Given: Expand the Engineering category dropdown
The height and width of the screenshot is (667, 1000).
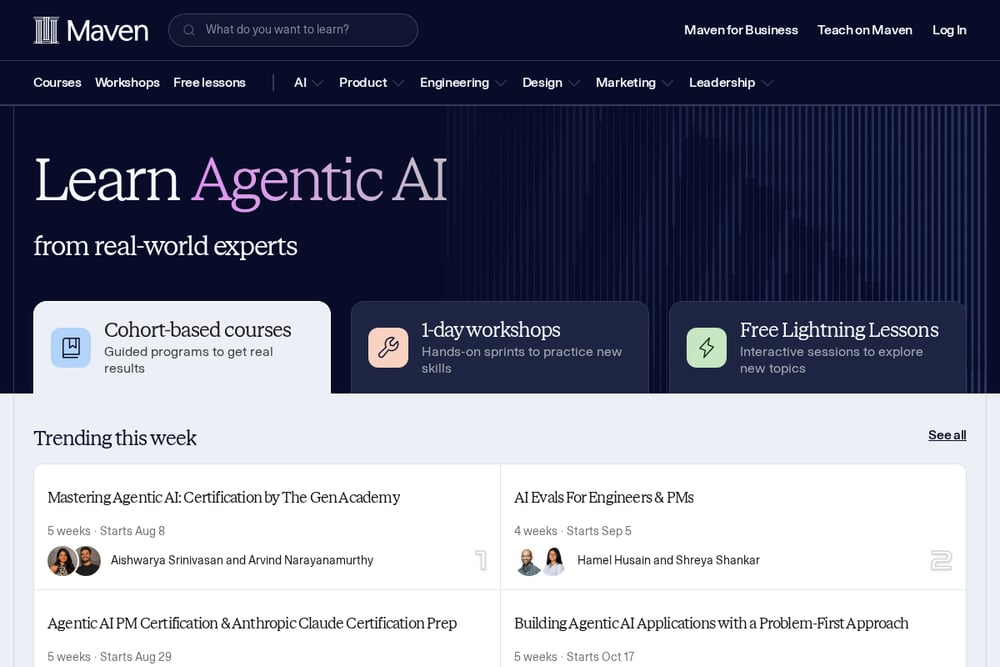Looking at the screenshot, I should pyautogui.click(x=463, y=83).
